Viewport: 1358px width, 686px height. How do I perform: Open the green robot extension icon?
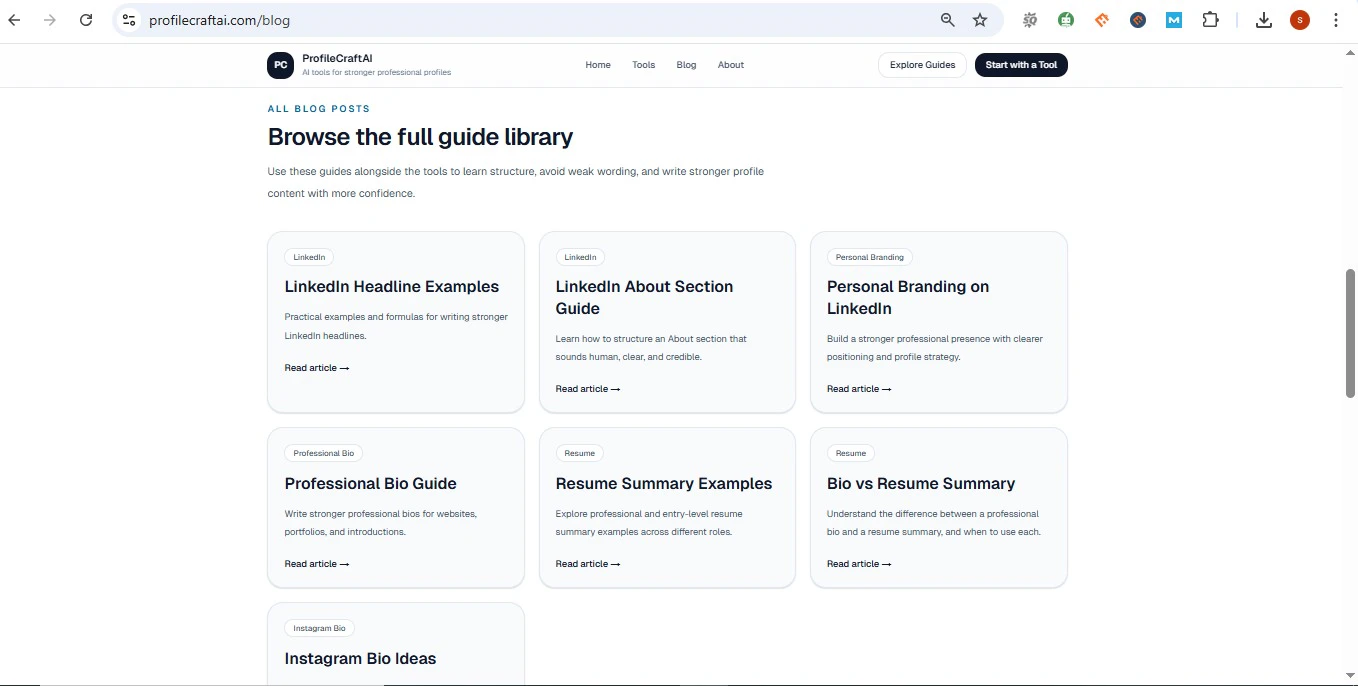(x=1066, y=20)
